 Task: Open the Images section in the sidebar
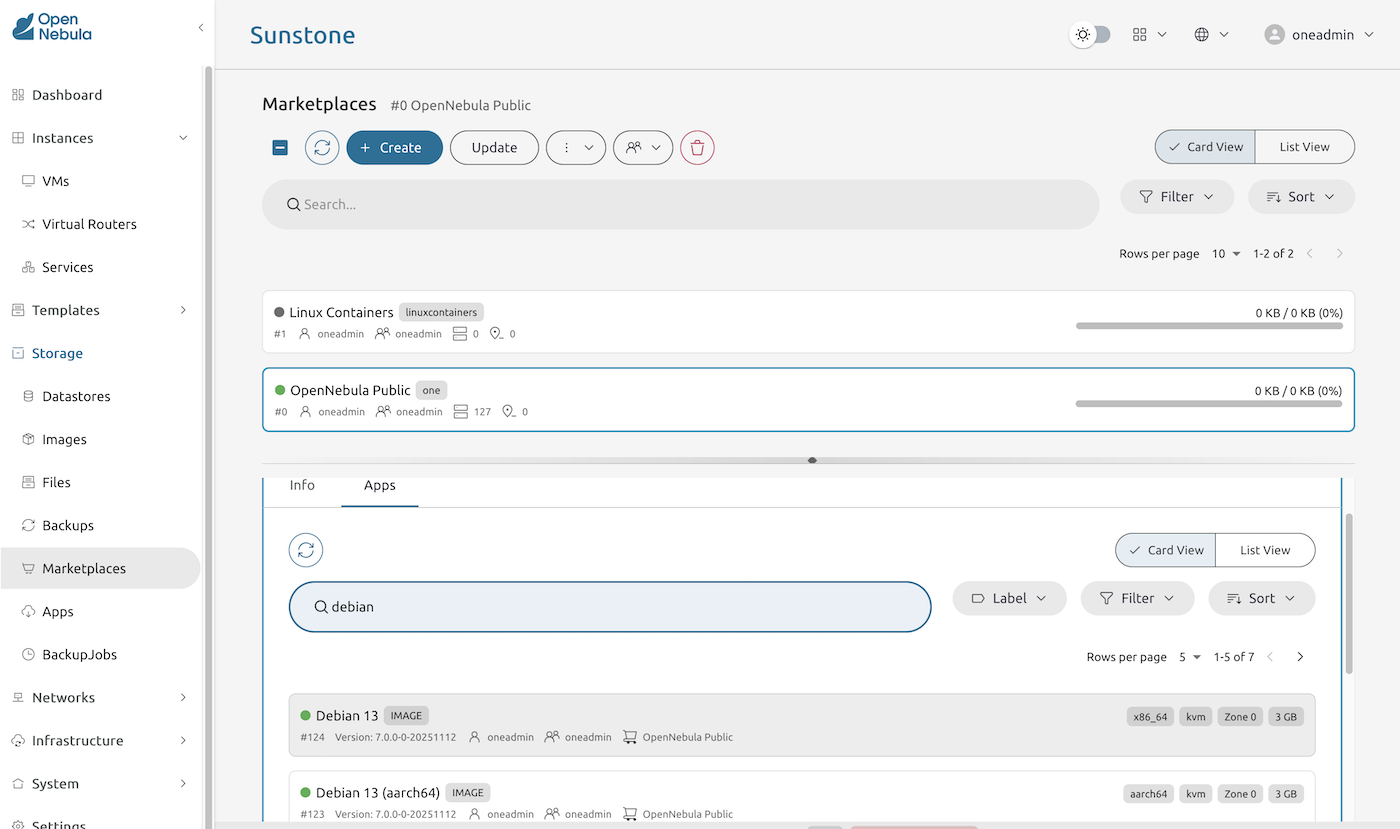[62, 439]
